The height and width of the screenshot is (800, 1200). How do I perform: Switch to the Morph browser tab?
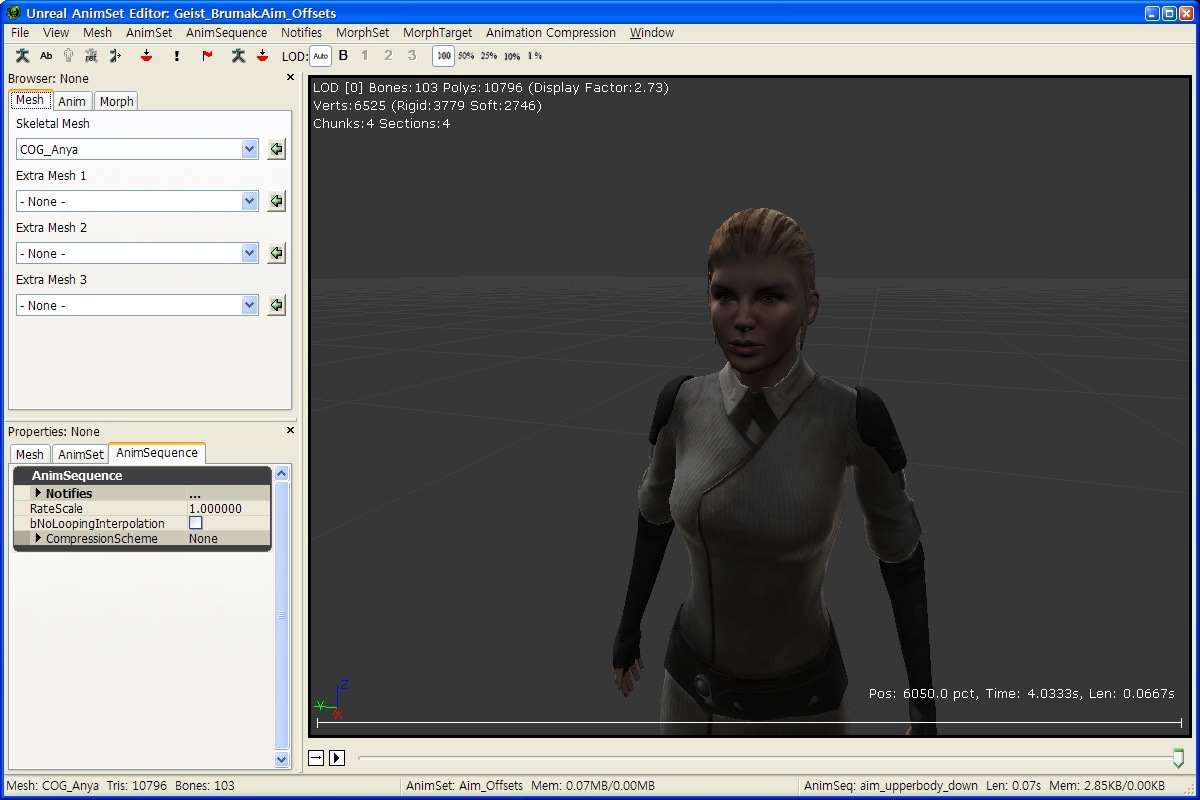pos(116,101)
